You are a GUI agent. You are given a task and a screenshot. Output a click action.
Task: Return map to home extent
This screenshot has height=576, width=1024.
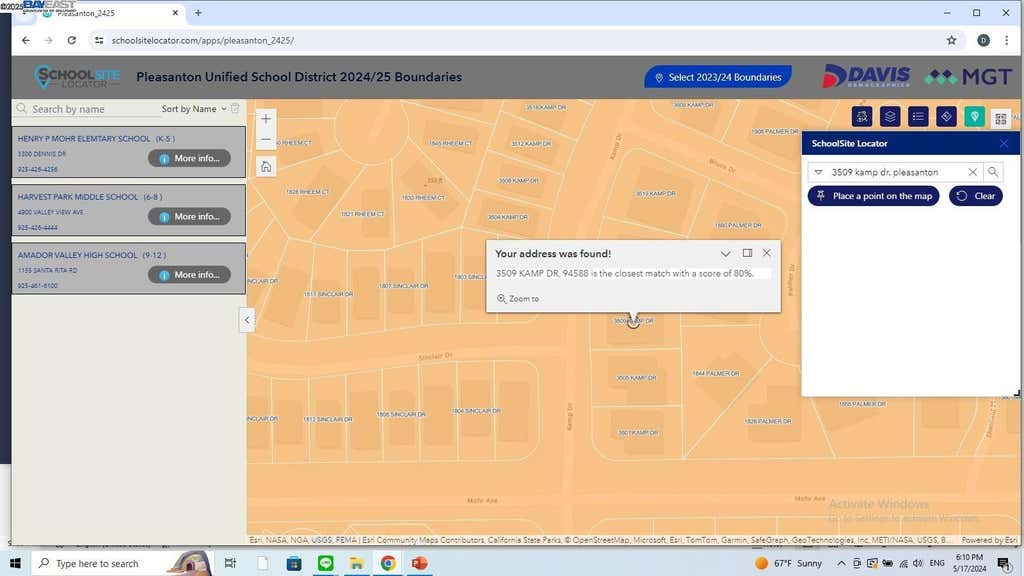click(x=266, y=167)
